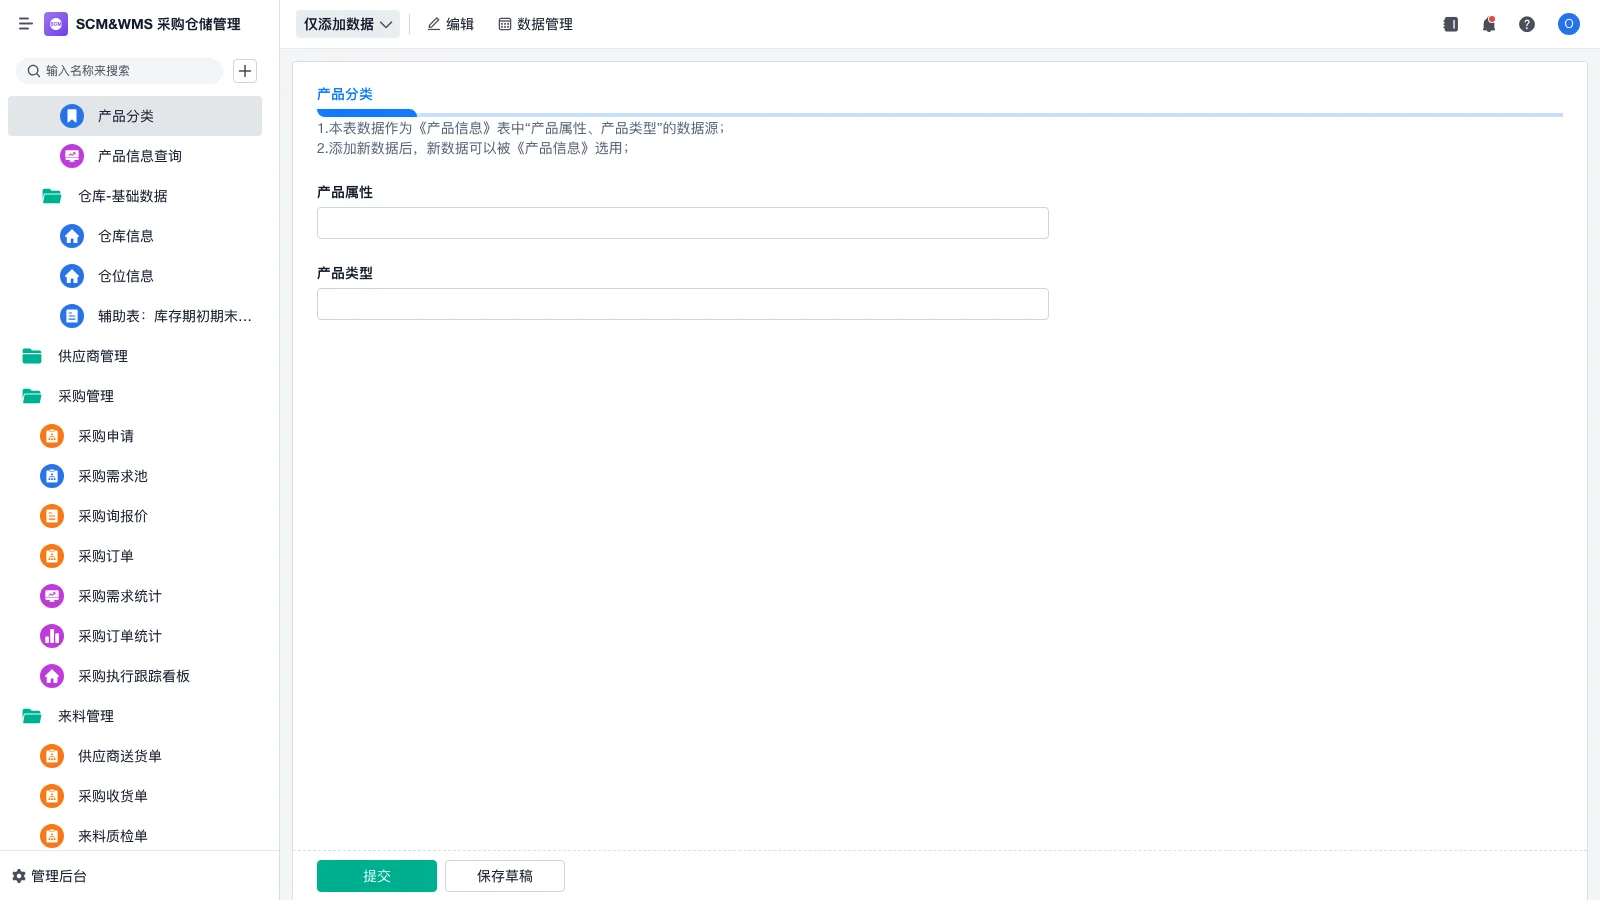Screen dimensions: 1600x900
Task: Click the 保存草稿 button
Action: (505, 876)
